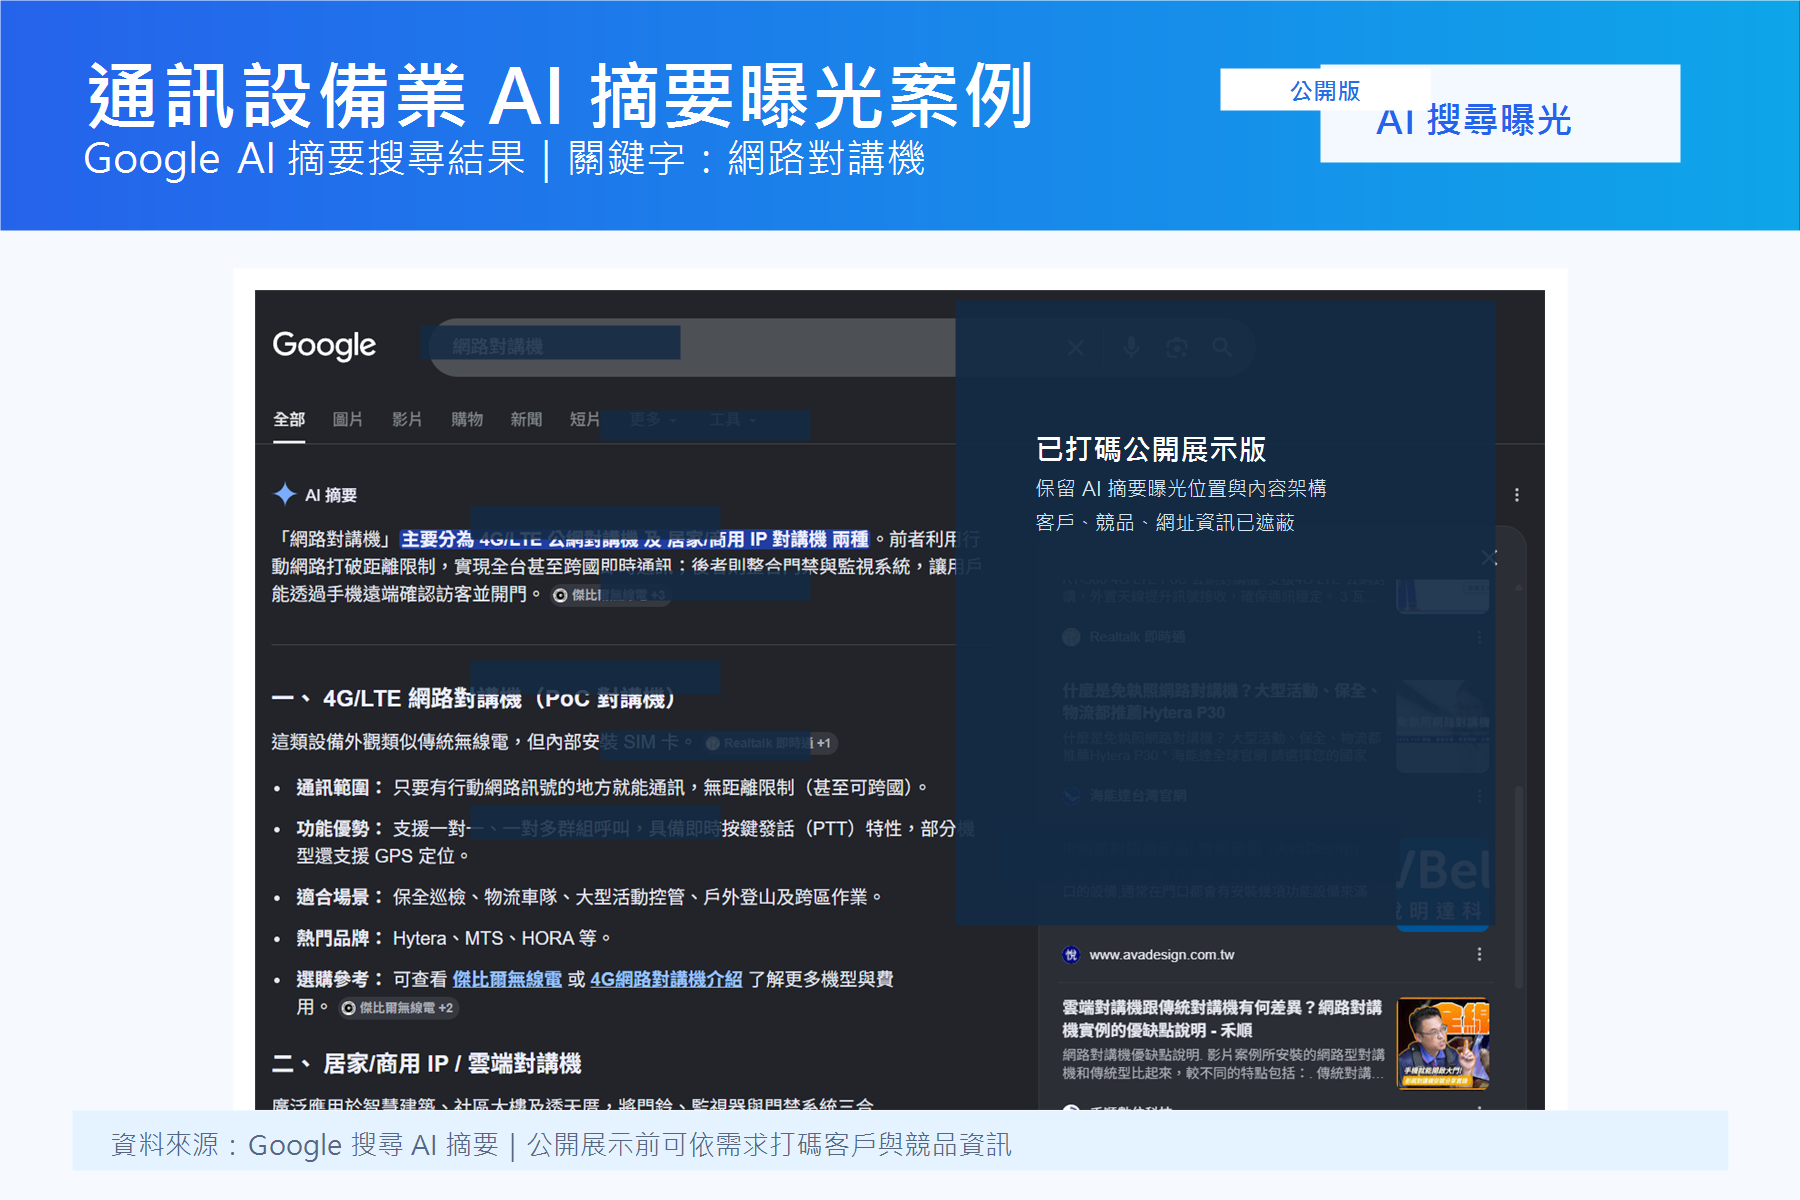Click the 禾順 video thumbnail with the man

tap(1443, 1043)
